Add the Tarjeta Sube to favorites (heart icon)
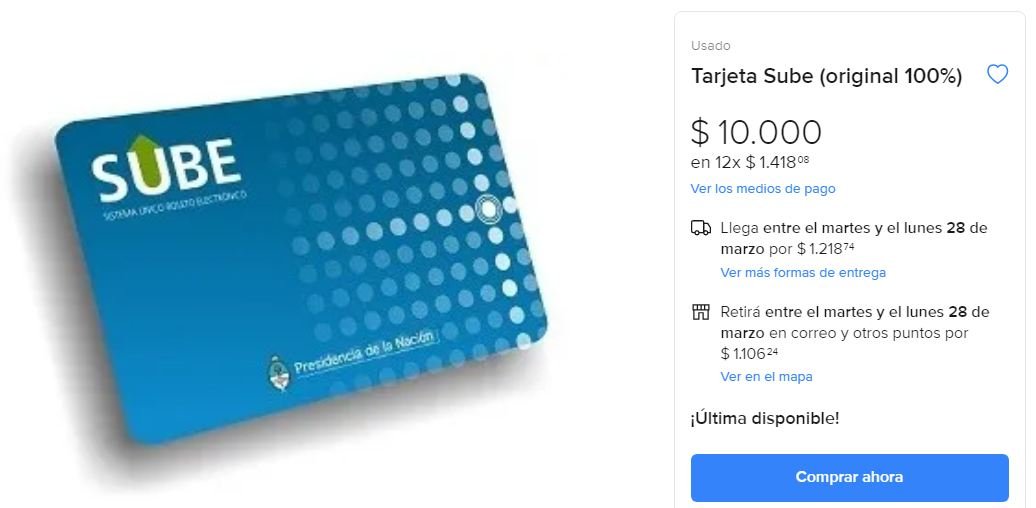Screen dimensions: 1036x508 [997, 74]
